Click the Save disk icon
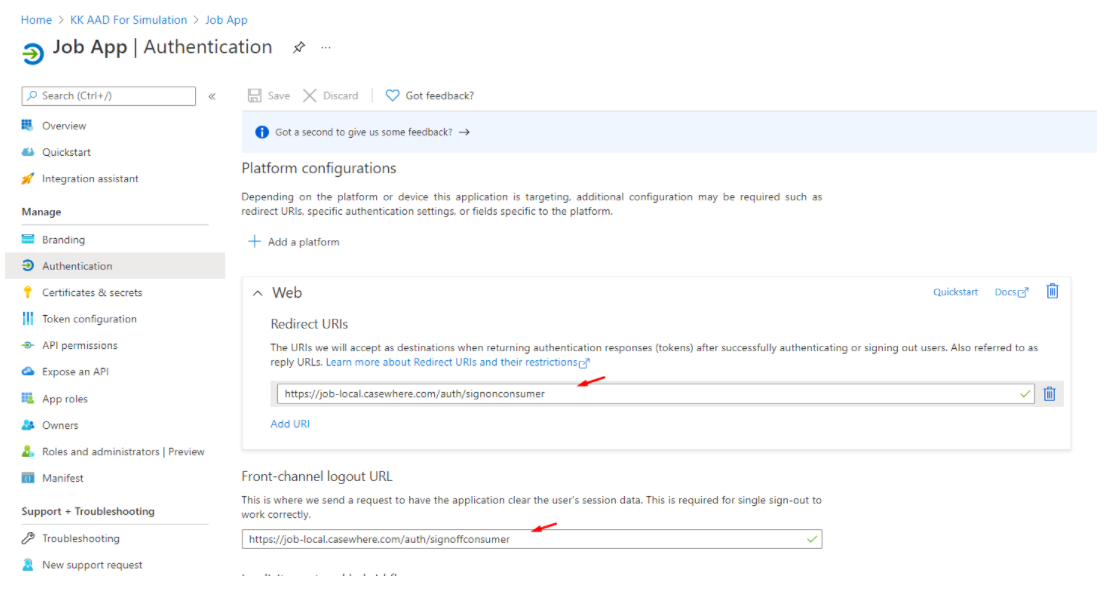1118x592 pixels. 255,96
